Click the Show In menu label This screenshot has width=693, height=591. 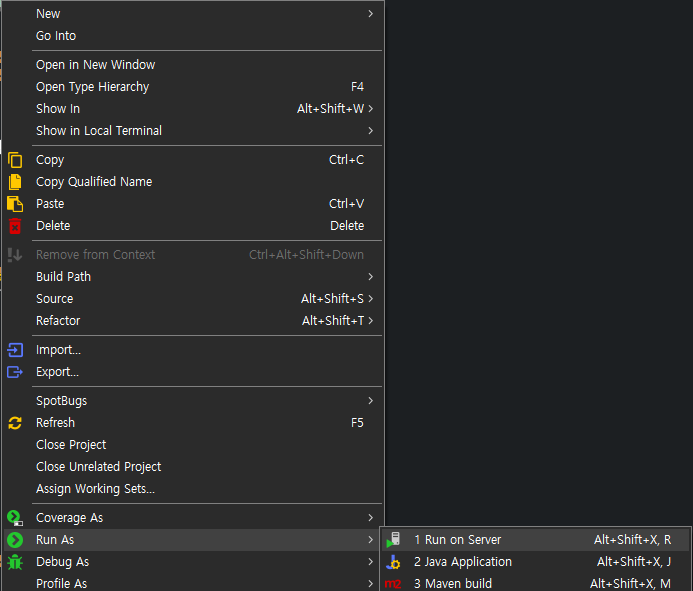[58, 109]
